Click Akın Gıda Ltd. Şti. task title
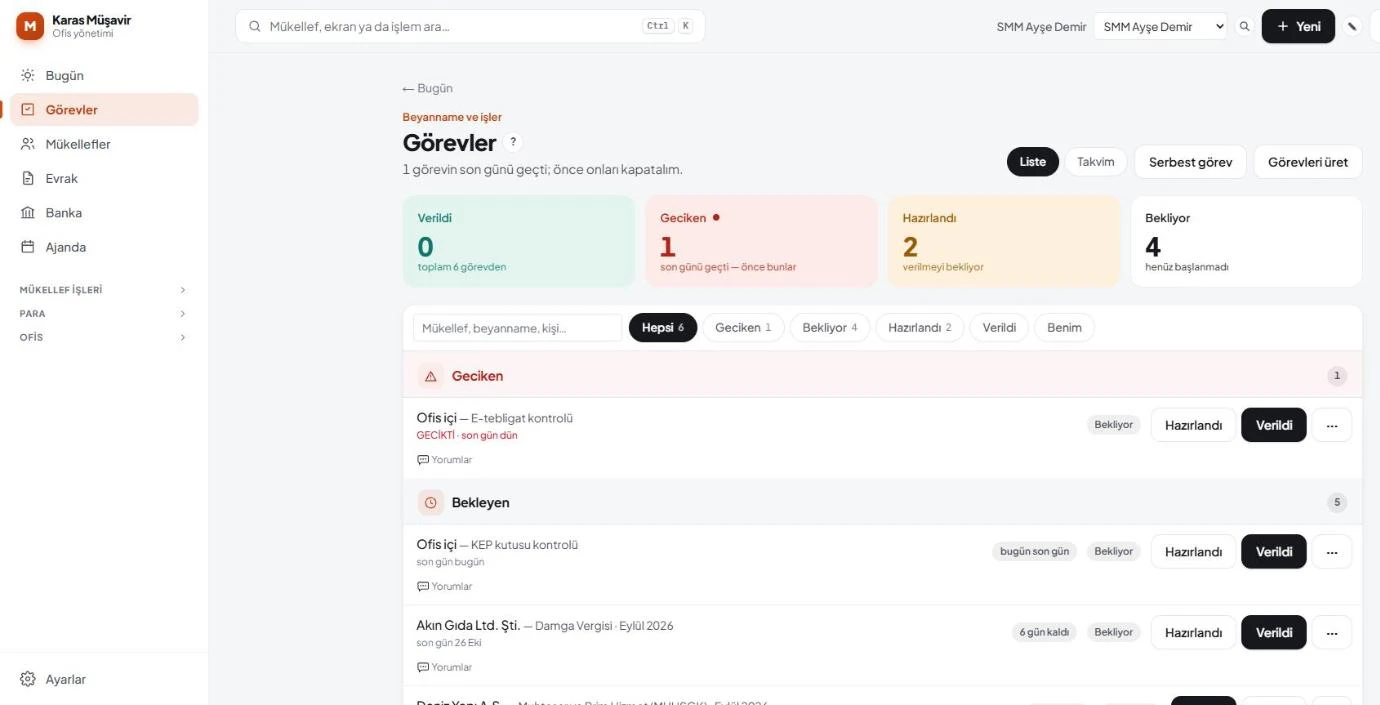 pos(468,626)
